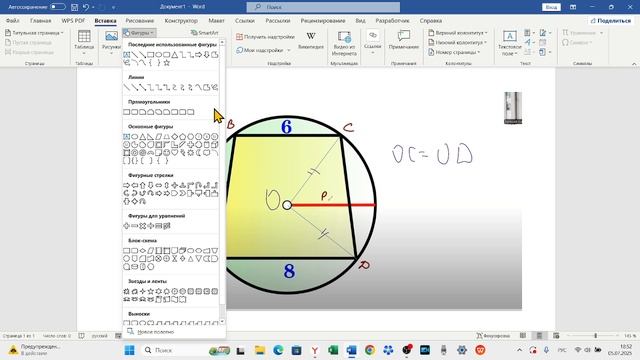Open File Explorer from taskbar
This screenshot has width=640, height=360.
pos(260,350)
